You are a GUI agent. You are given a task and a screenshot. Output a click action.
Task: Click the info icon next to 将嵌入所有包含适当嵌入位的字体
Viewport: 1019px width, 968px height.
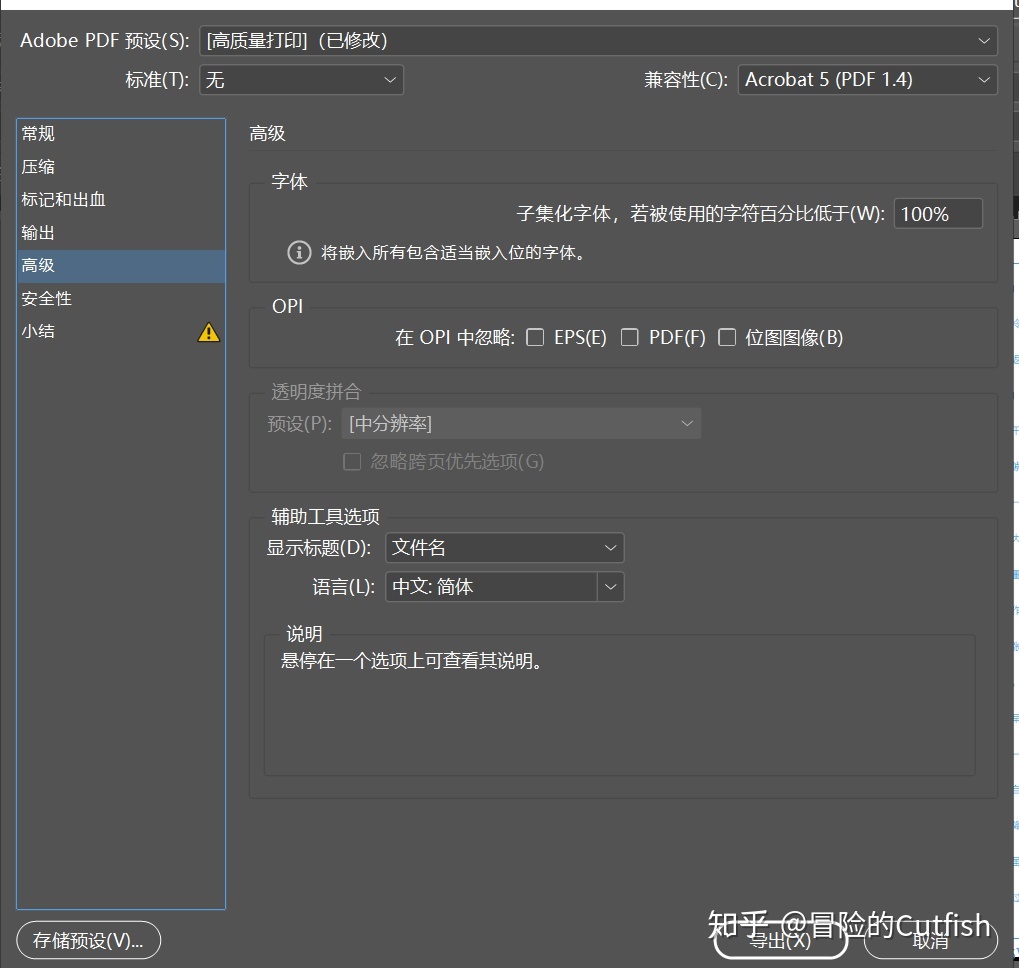coord(299,252)
